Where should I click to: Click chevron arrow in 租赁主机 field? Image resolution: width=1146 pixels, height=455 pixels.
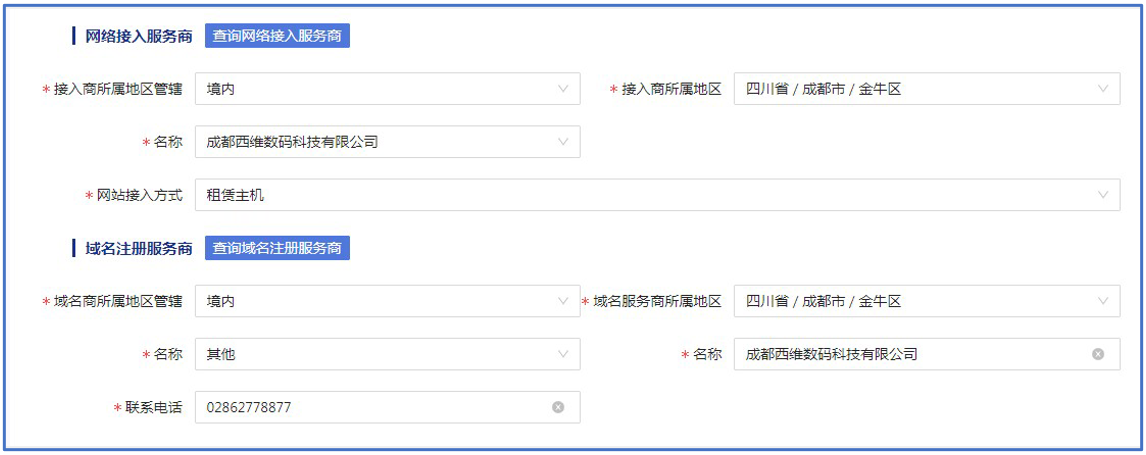coord(1103,195)
